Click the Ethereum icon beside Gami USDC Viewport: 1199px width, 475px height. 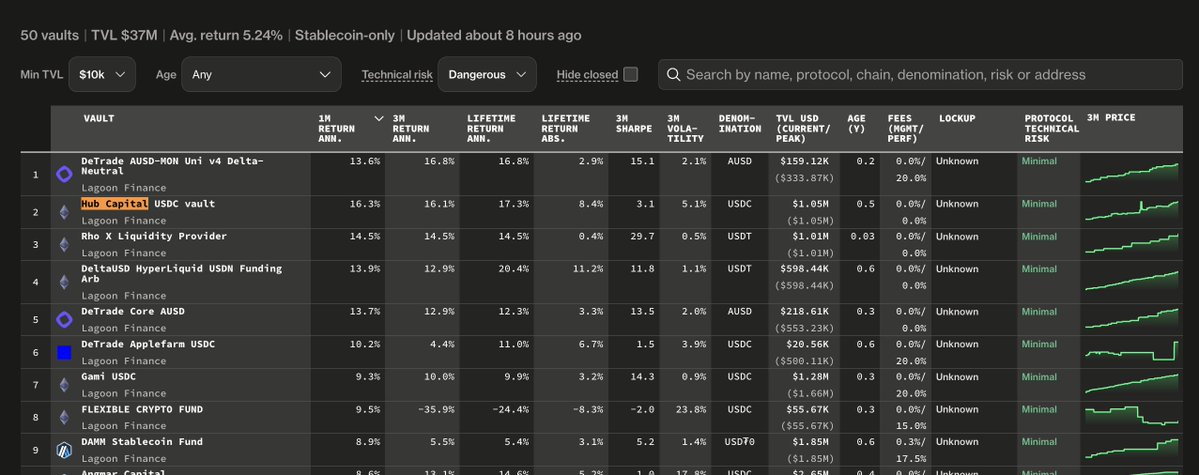[x=64, y=385]
